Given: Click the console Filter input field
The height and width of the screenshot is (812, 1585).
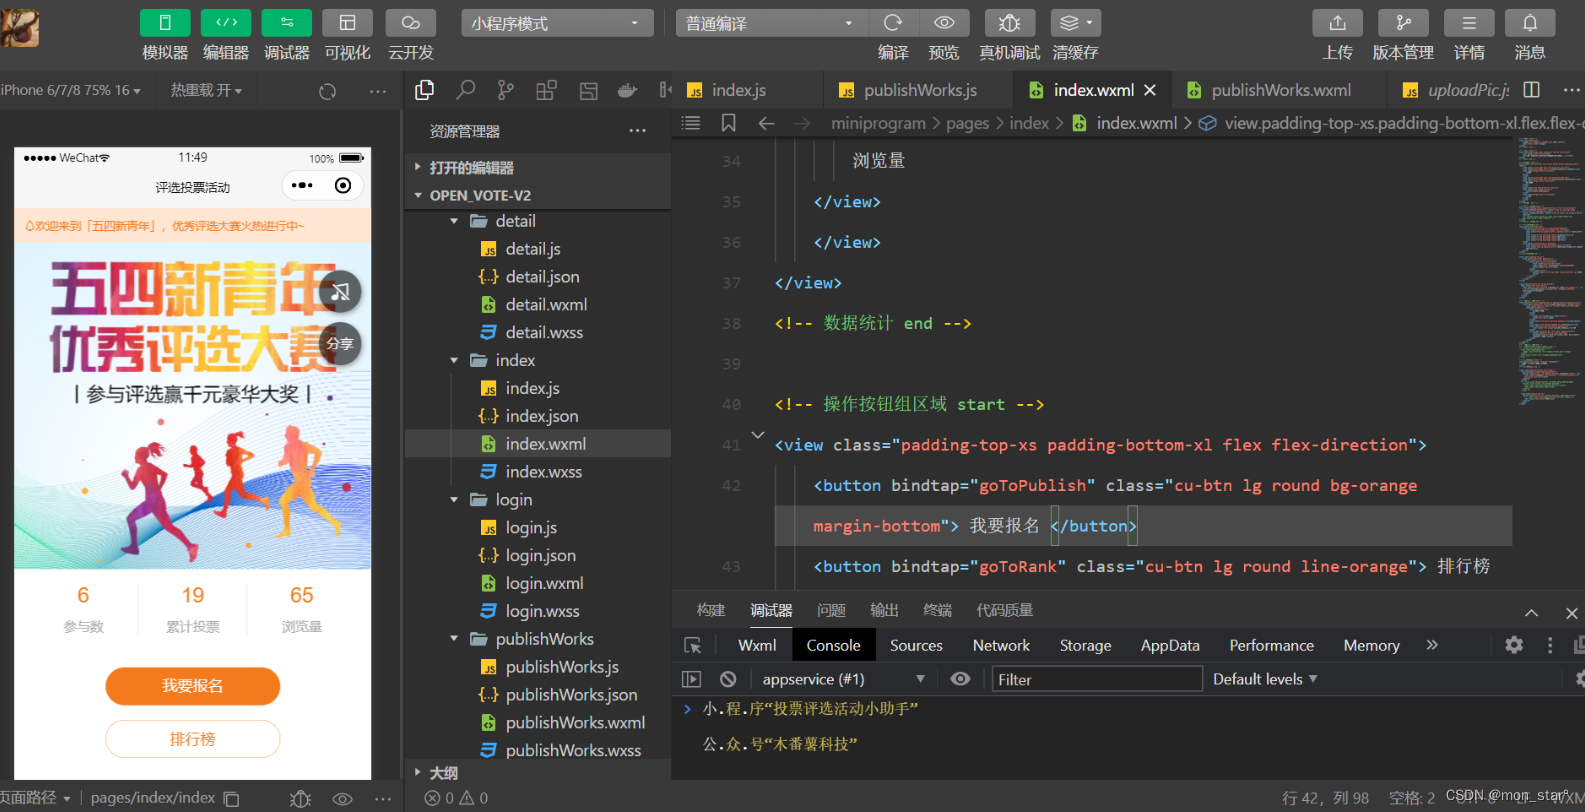Looking at the screenshot, I should coord(1097,679).
